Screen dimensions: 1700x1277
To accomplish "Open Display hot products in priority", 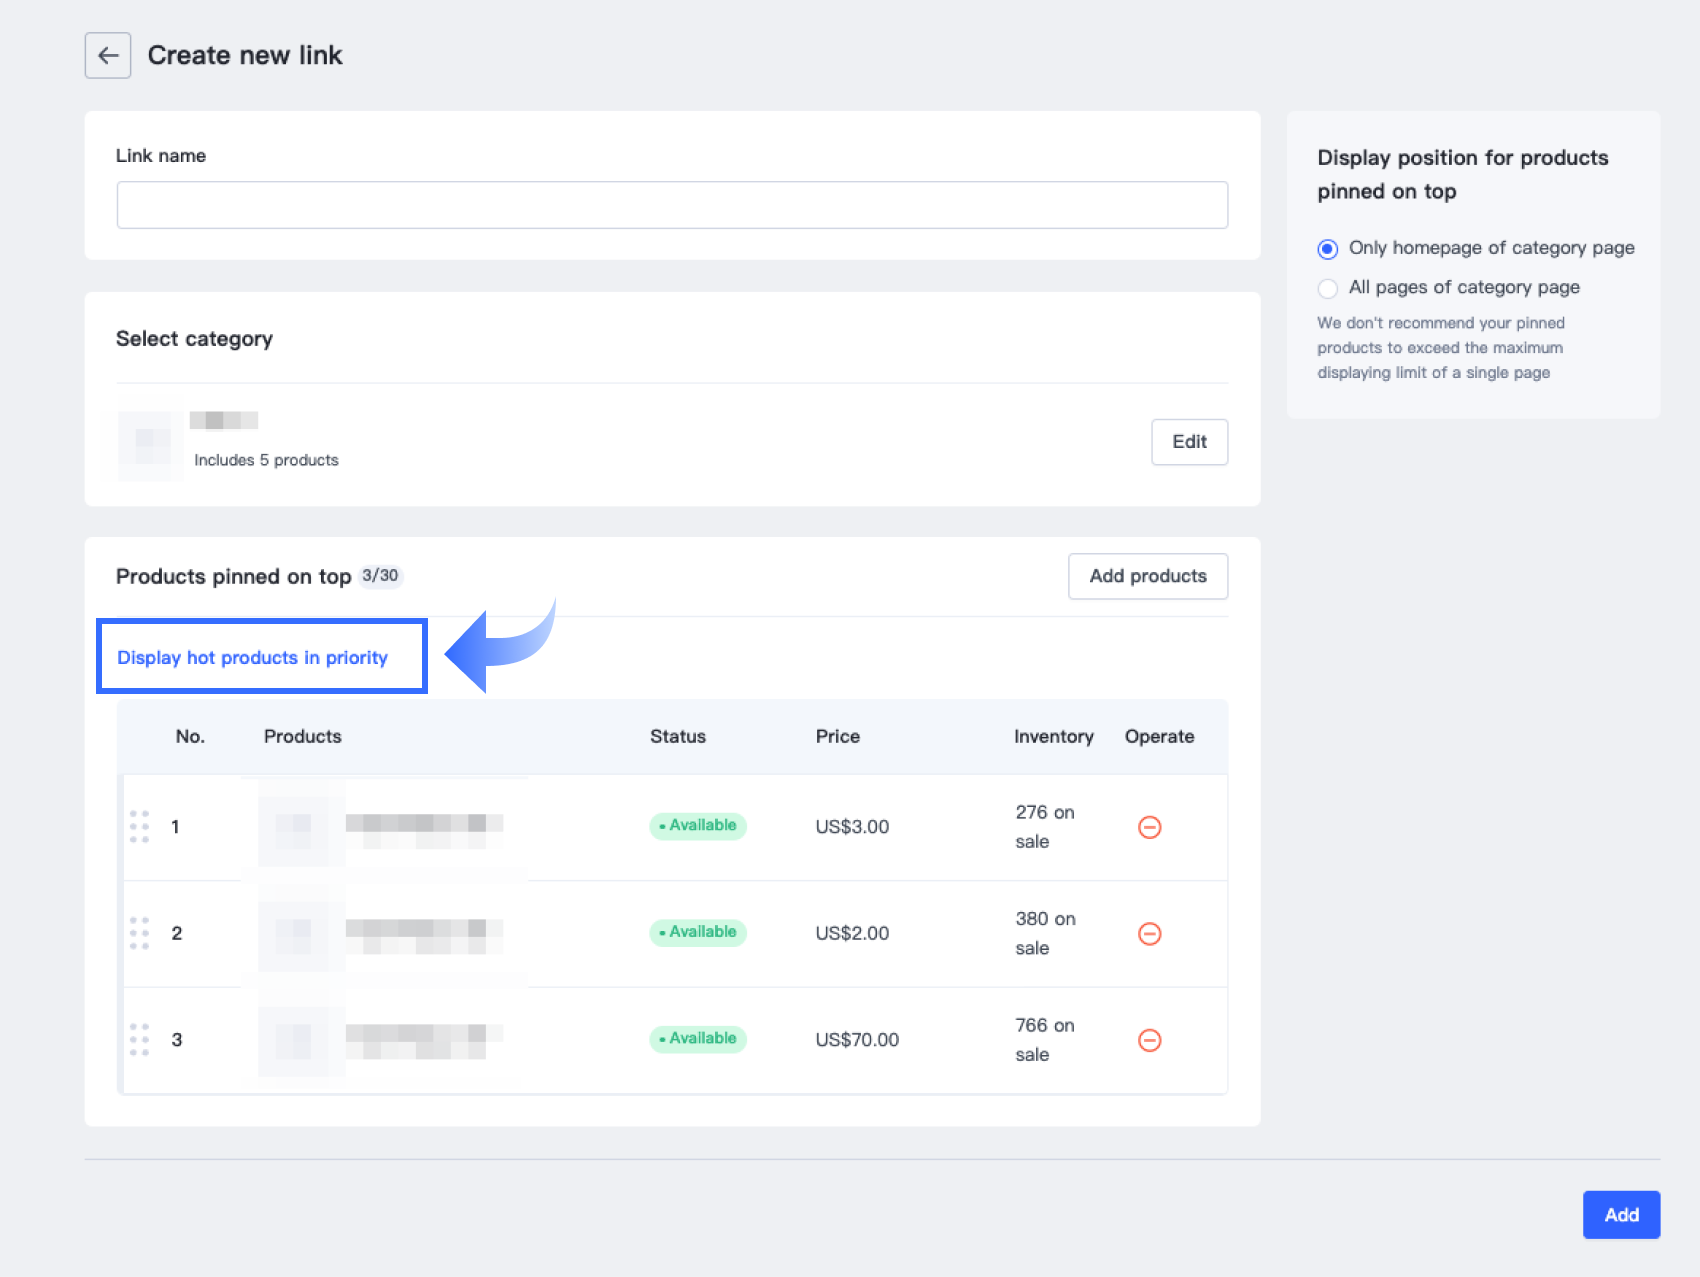I will pos(252,657).
